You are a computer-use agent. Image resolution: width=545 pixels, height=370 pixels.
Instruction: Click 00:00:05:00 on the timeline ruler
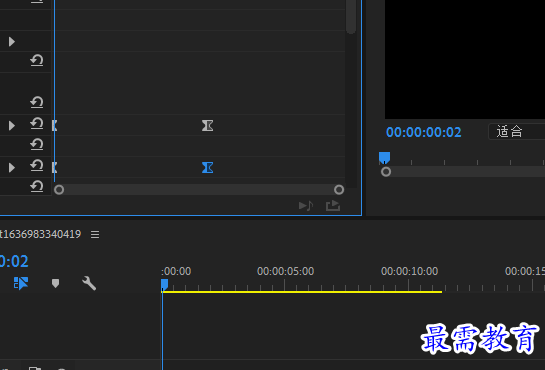(285, 271)
